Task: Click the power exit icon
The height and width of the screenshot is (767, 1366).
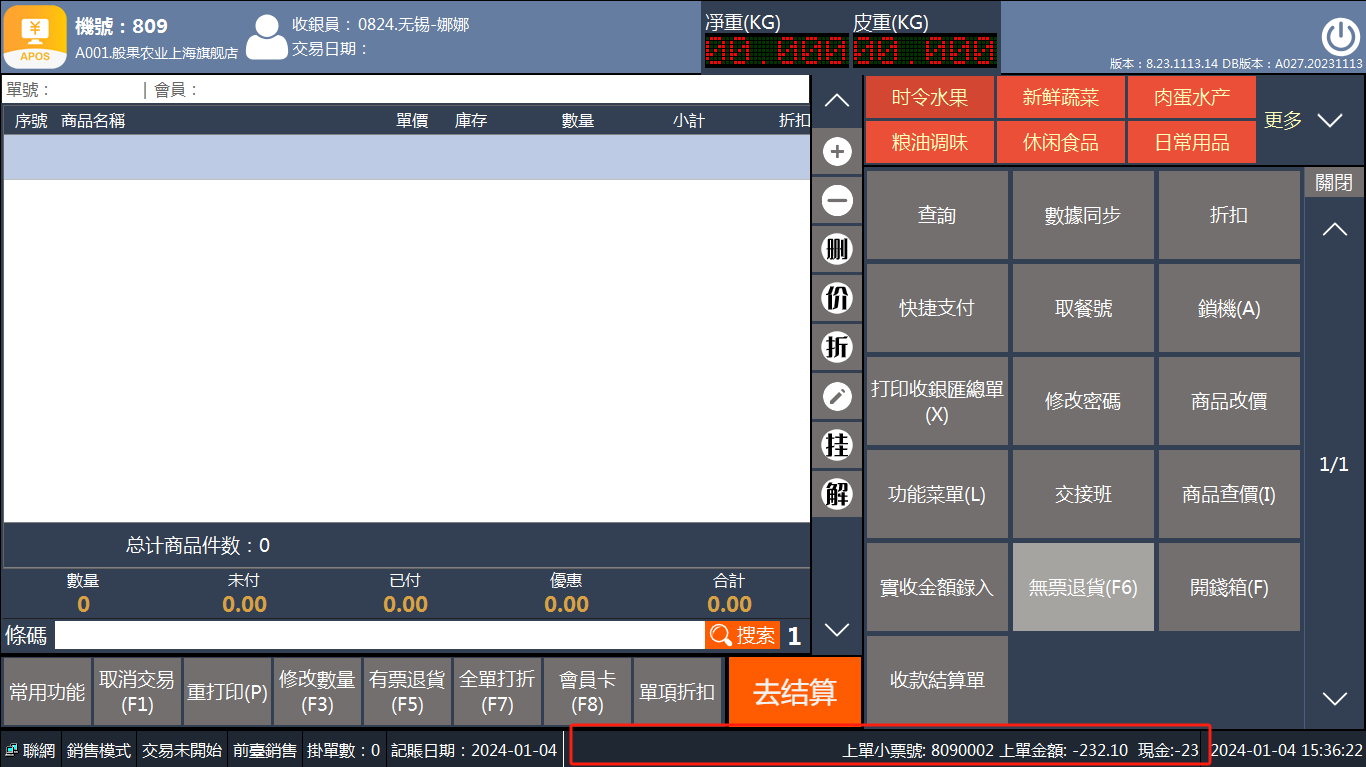Action: coord(1340,37)
